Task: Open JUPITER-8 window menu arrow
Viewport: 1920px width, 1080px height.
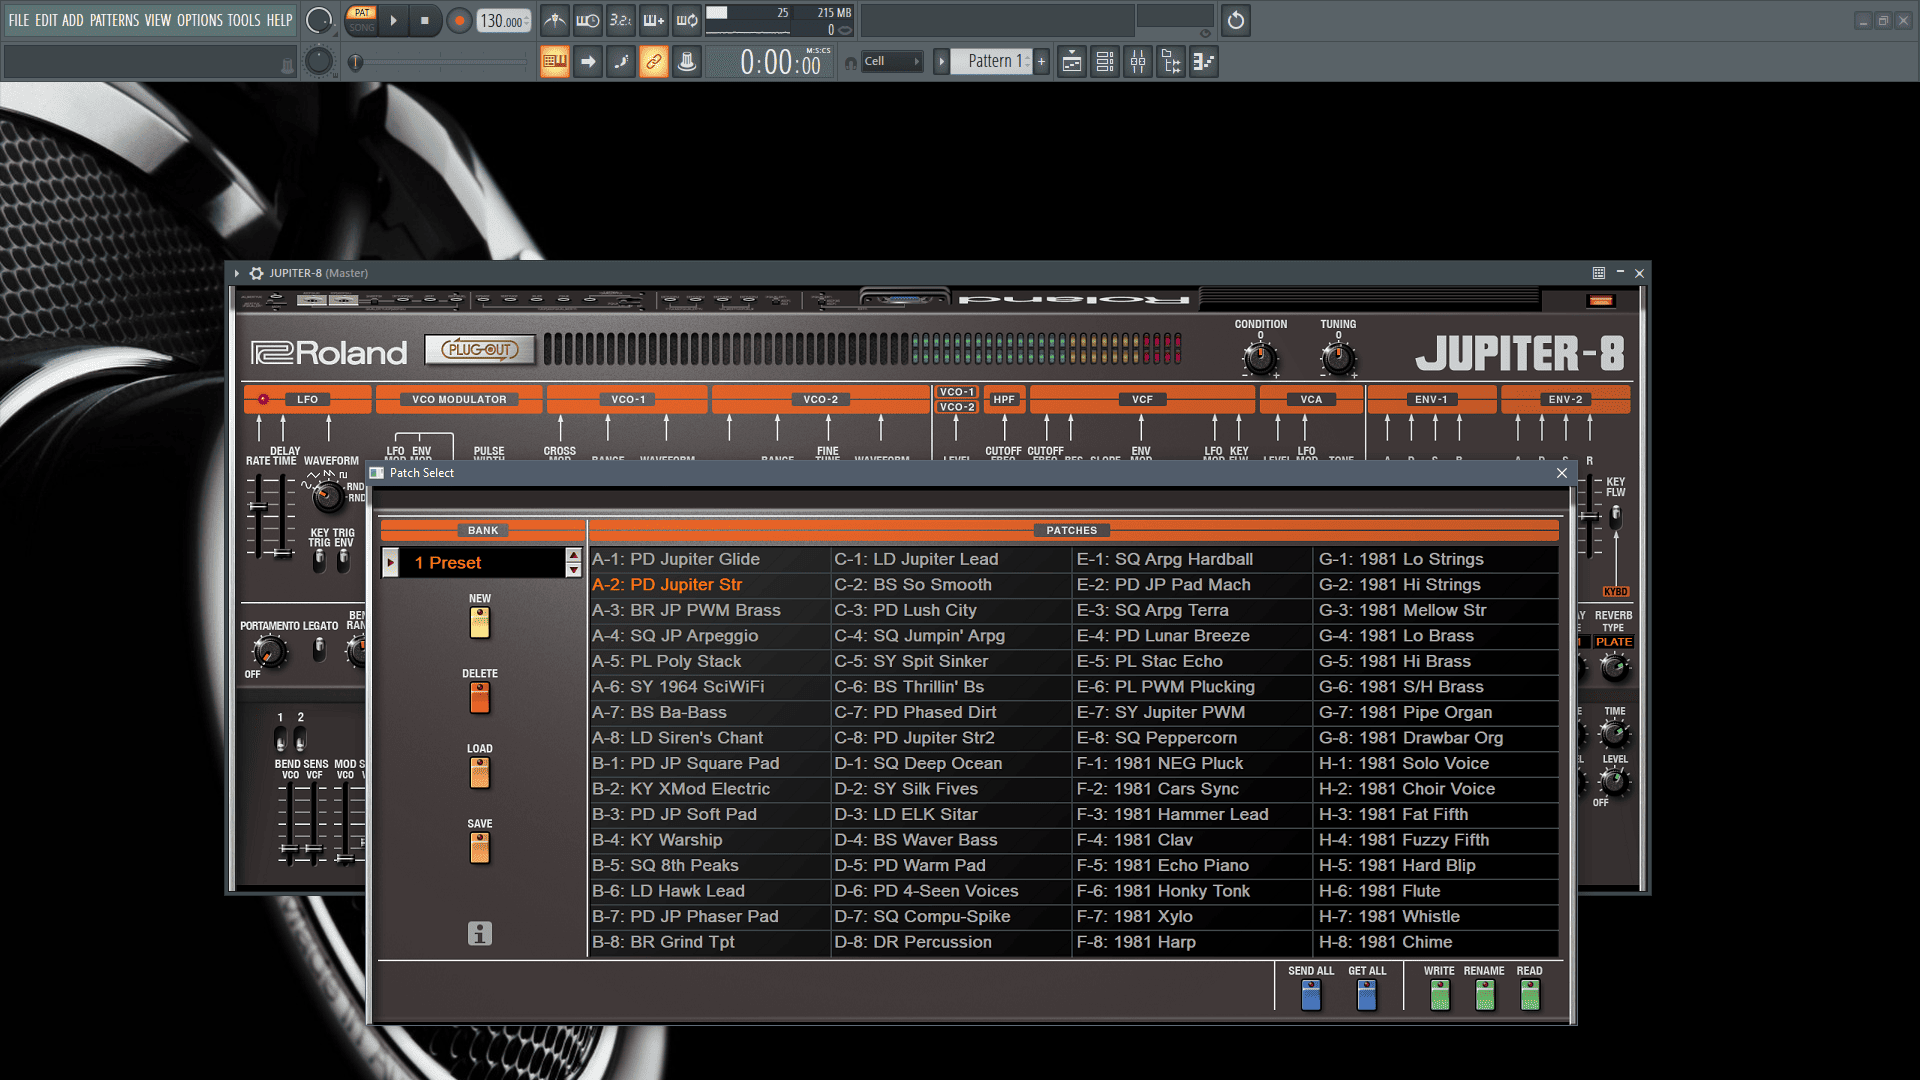Action: point(237,273)
